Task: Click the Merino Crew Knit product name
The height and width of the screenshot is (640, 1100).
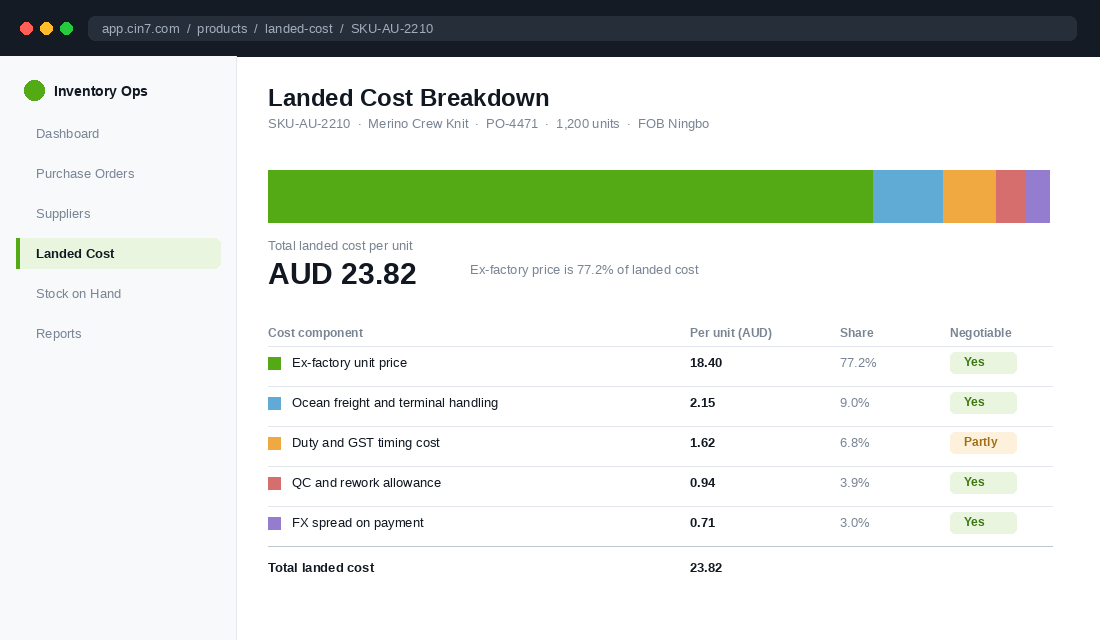Action: 418,124
